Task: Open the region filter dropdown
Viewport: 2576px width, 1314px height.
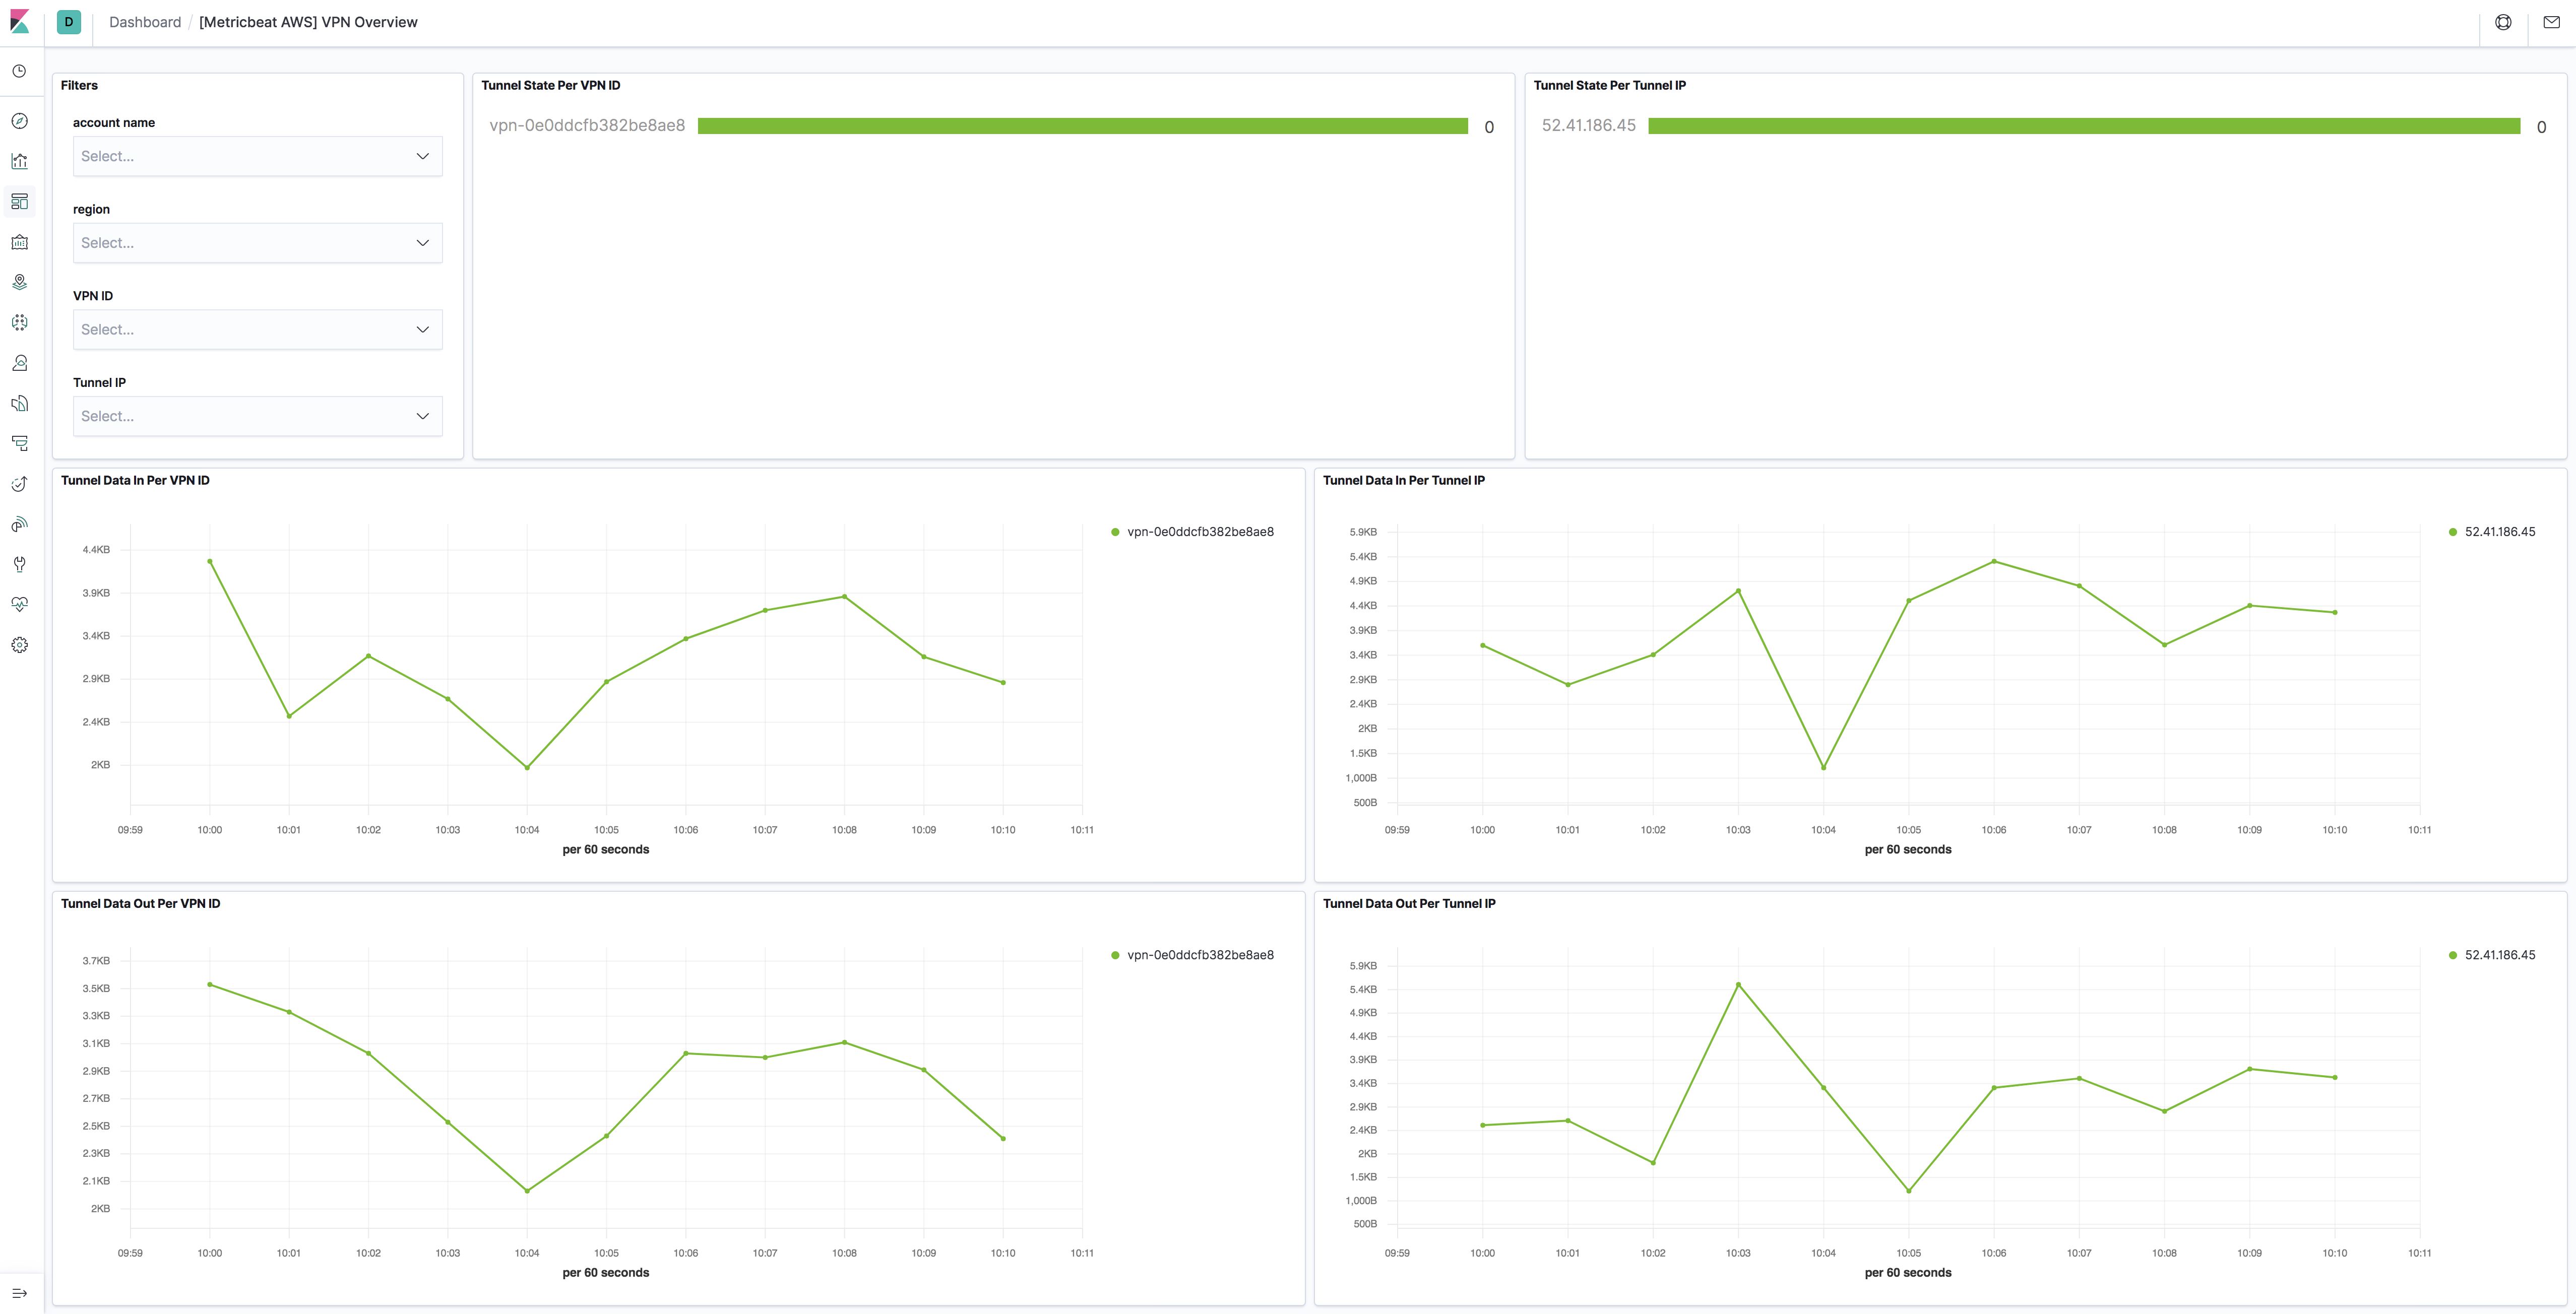Action: (x=257, y=242)
